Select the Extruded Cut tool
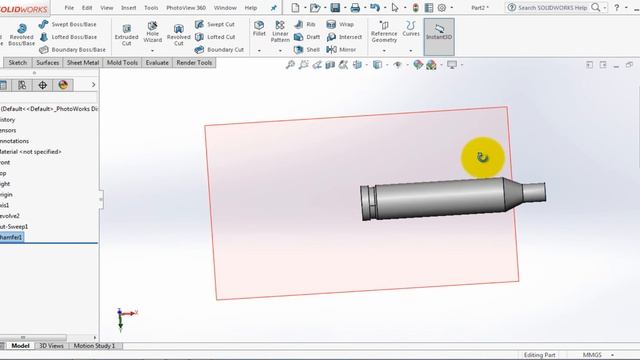640x360 pixels. click(127, 35)
